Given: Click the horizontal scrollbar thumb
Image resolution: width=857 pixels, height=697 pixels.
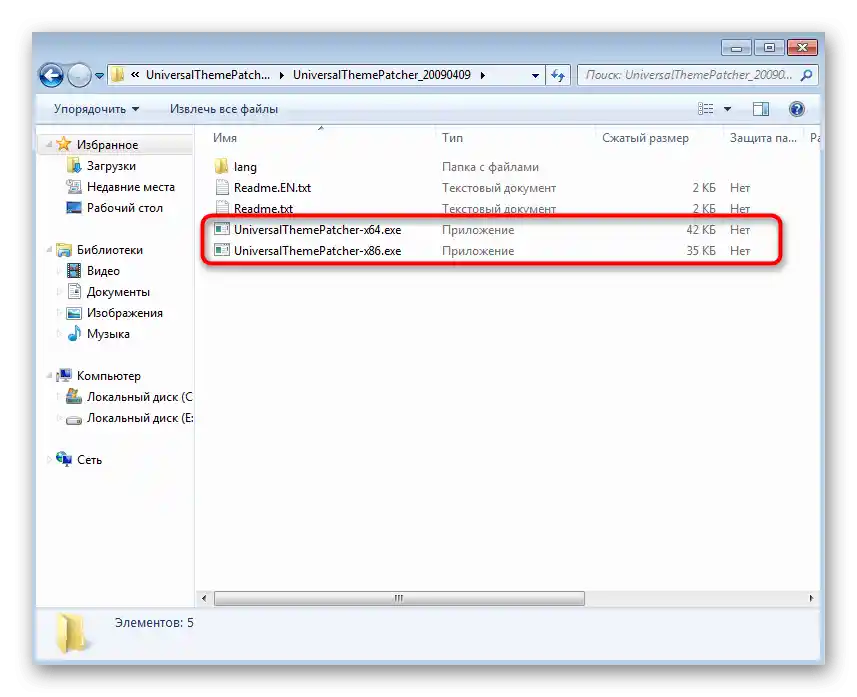Looking at the screenshot, I should pos(399,598).
